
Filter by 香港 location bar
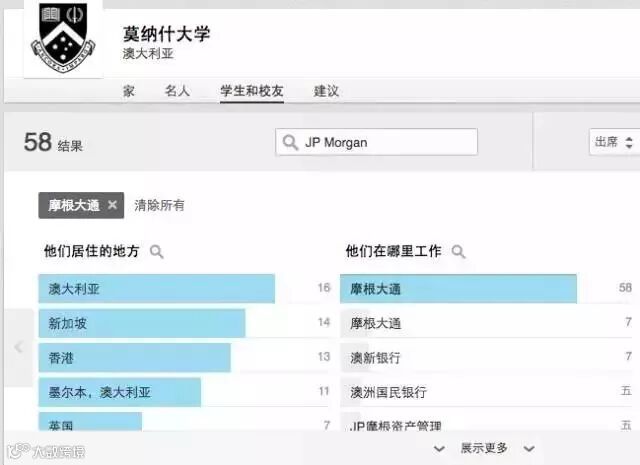tap(135, 358)
